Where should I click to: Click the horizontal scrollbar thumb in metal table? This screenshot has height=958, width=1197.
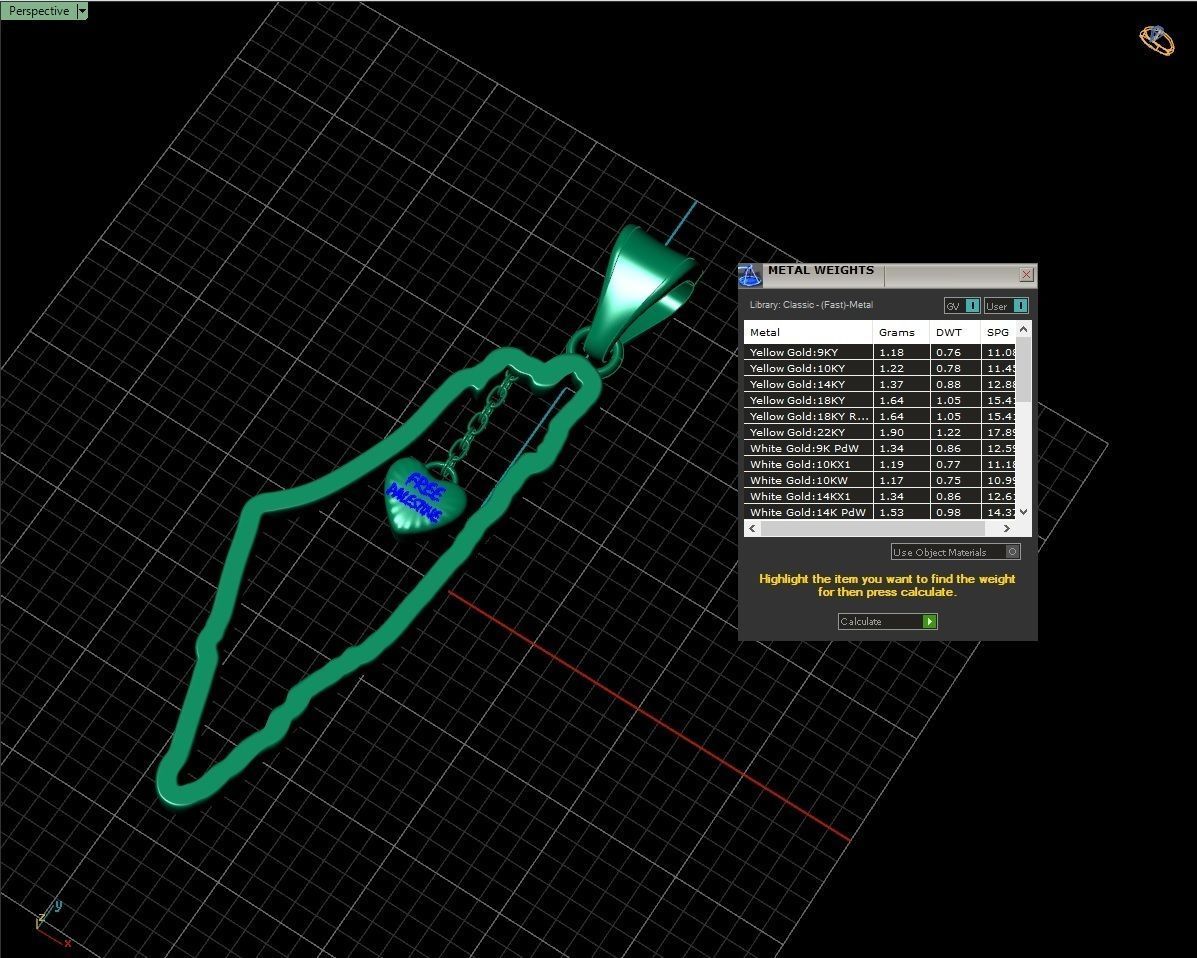tap(873, 528)
